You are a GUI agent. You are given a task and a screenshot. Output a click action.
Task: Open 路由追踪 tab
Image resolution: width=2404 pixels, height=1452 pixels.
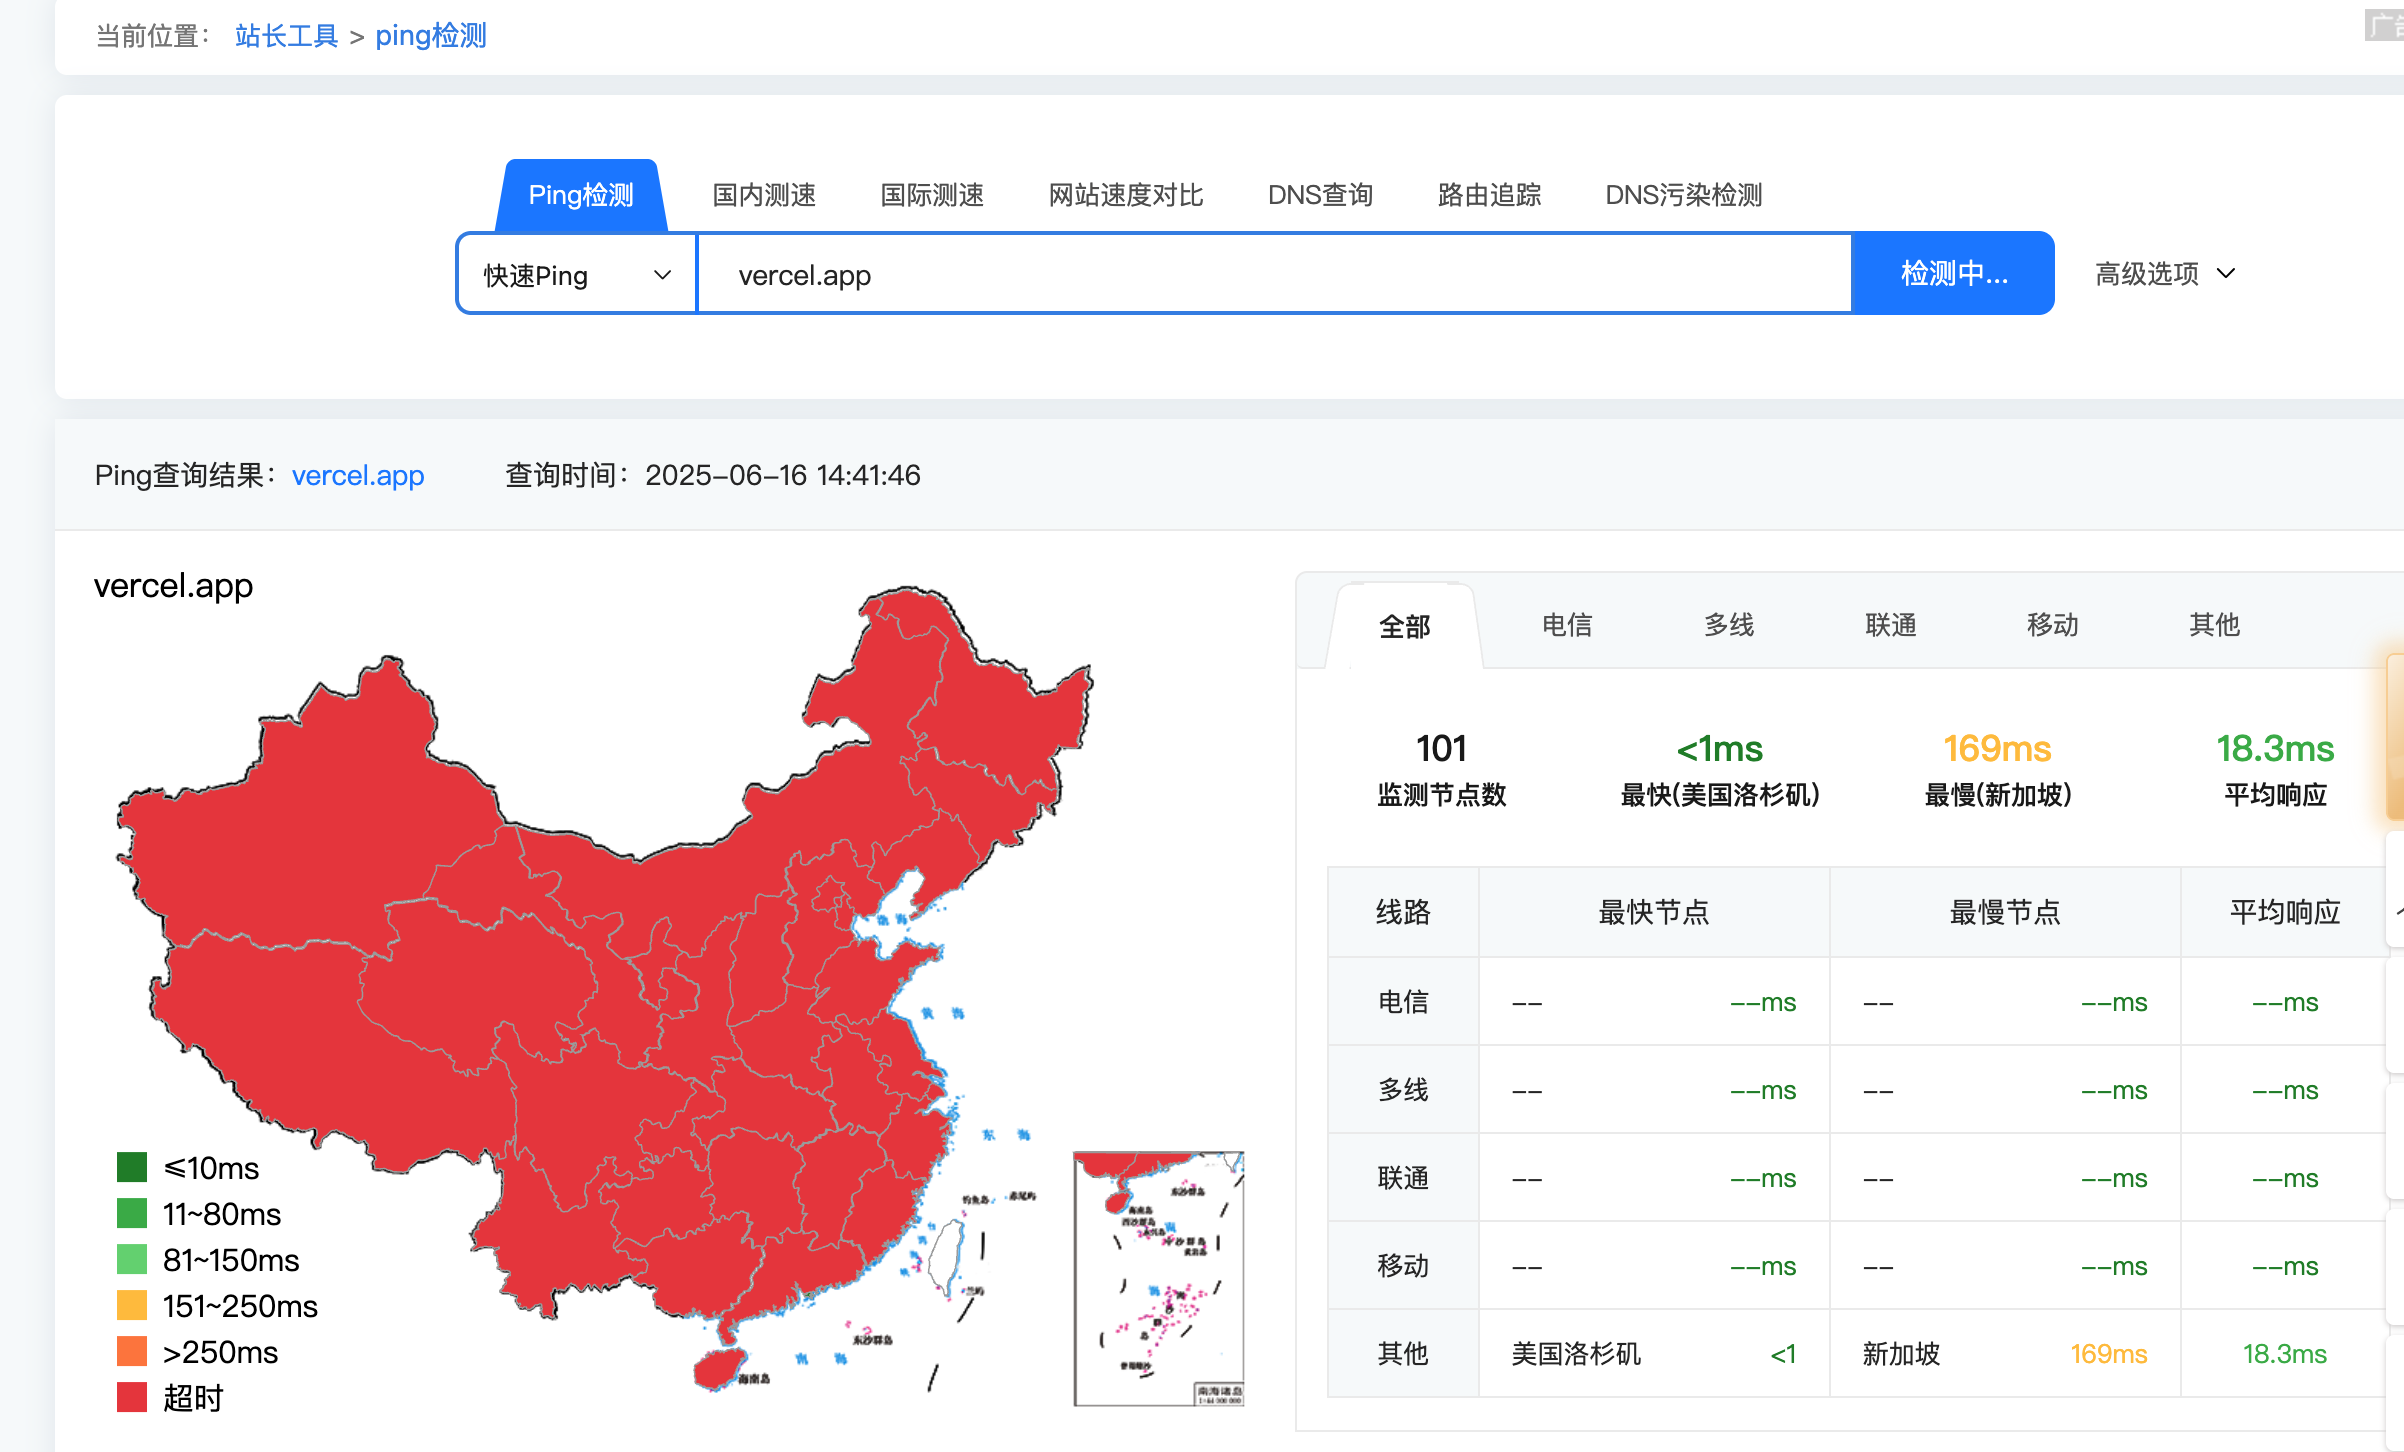click(1489, 195)
